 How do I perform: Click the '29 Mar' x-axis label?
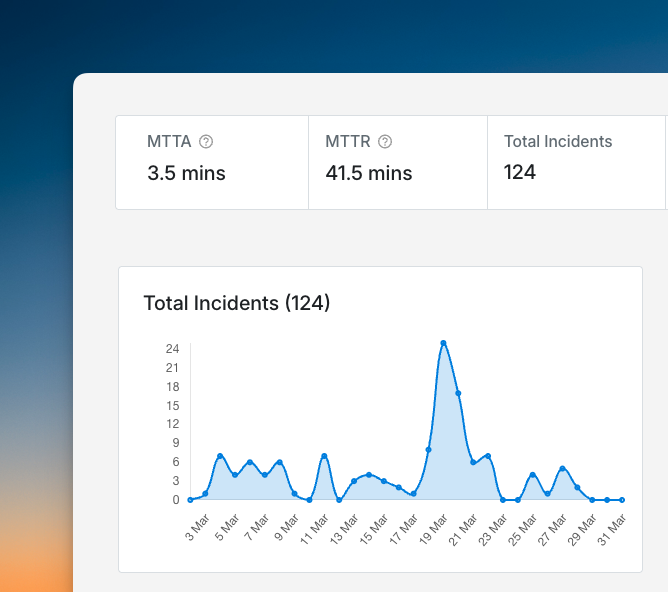[x=582, y=529]
